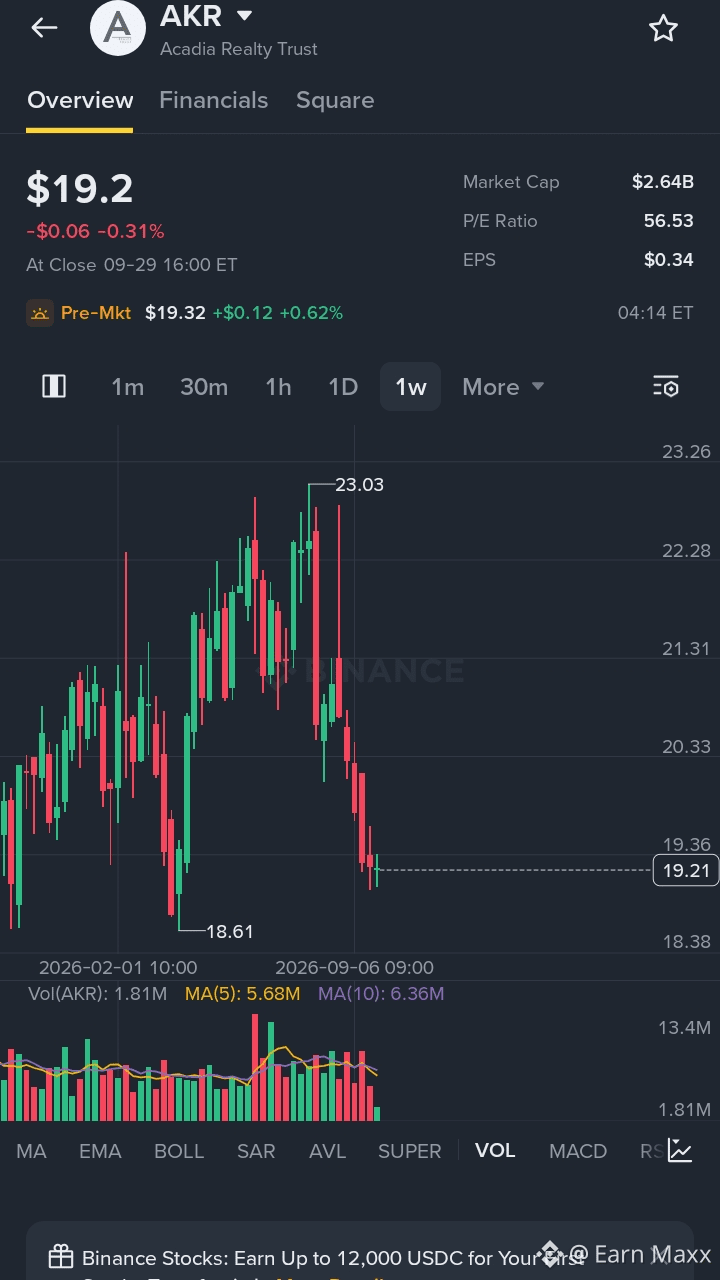The height and width of the screenshot is (1280, 720).
Task: Open the Square tab
Action: [x=335, y=100]
